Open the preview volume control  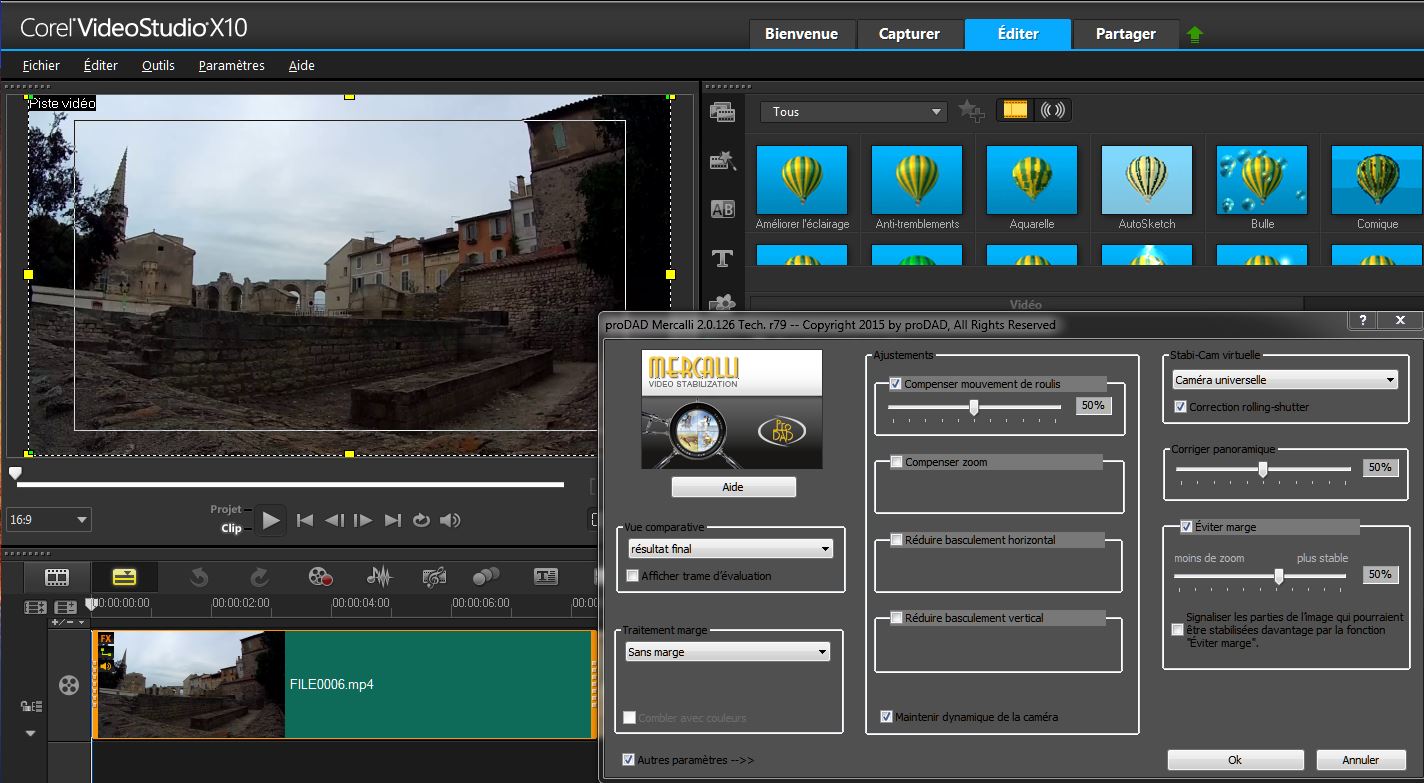450,520
